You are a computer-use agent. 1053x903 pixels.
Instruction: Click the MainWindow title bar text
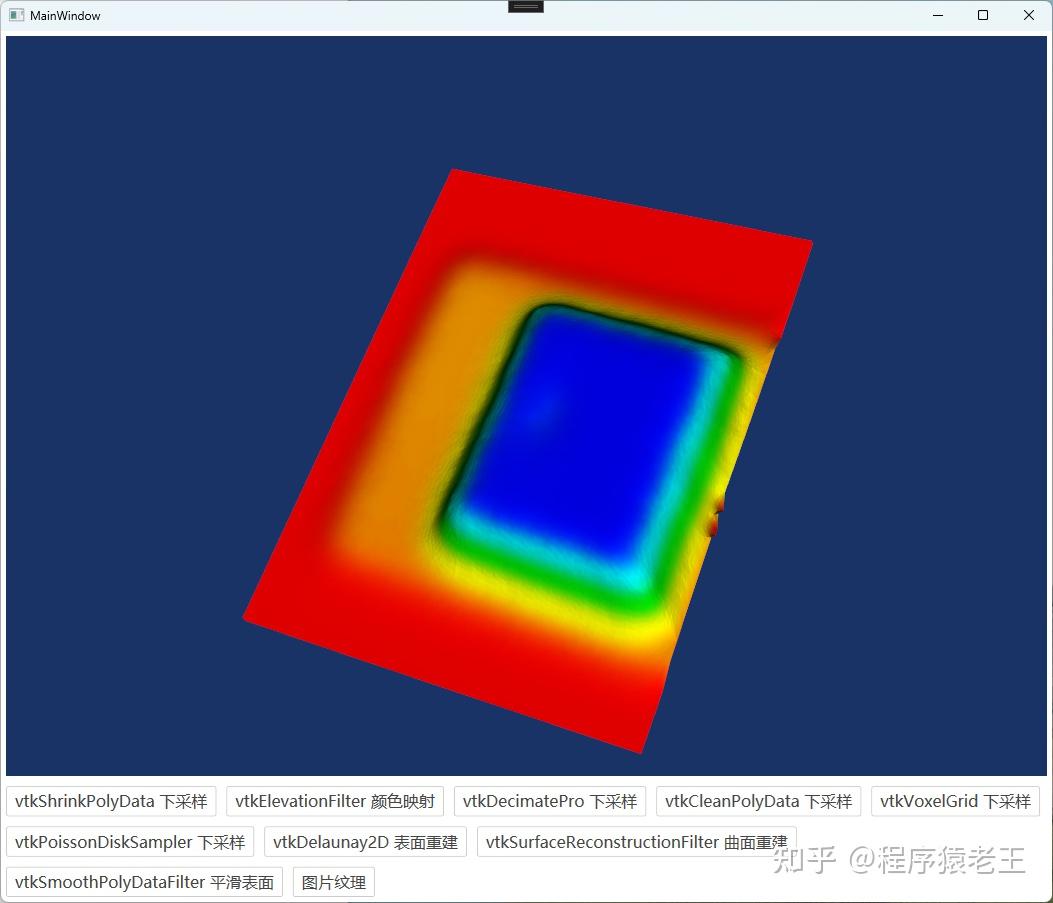(x=64, y=15)
